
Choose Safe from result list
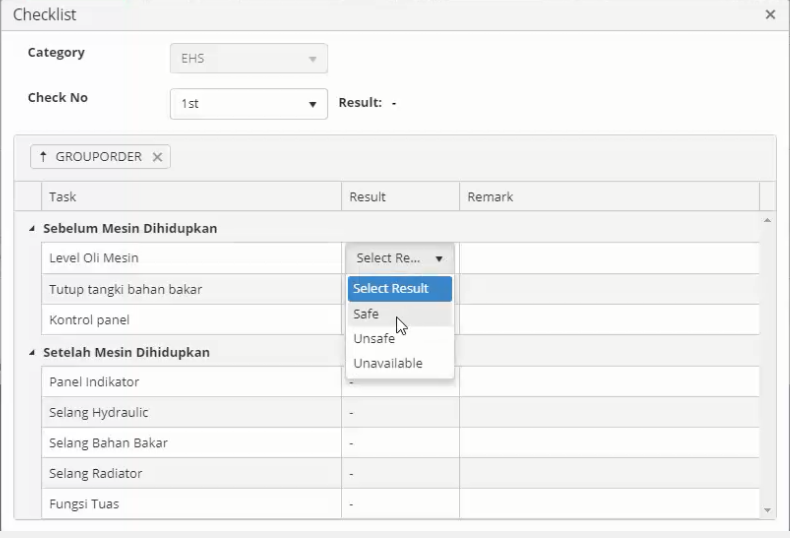pyautogui.click(x=366, y=314)
